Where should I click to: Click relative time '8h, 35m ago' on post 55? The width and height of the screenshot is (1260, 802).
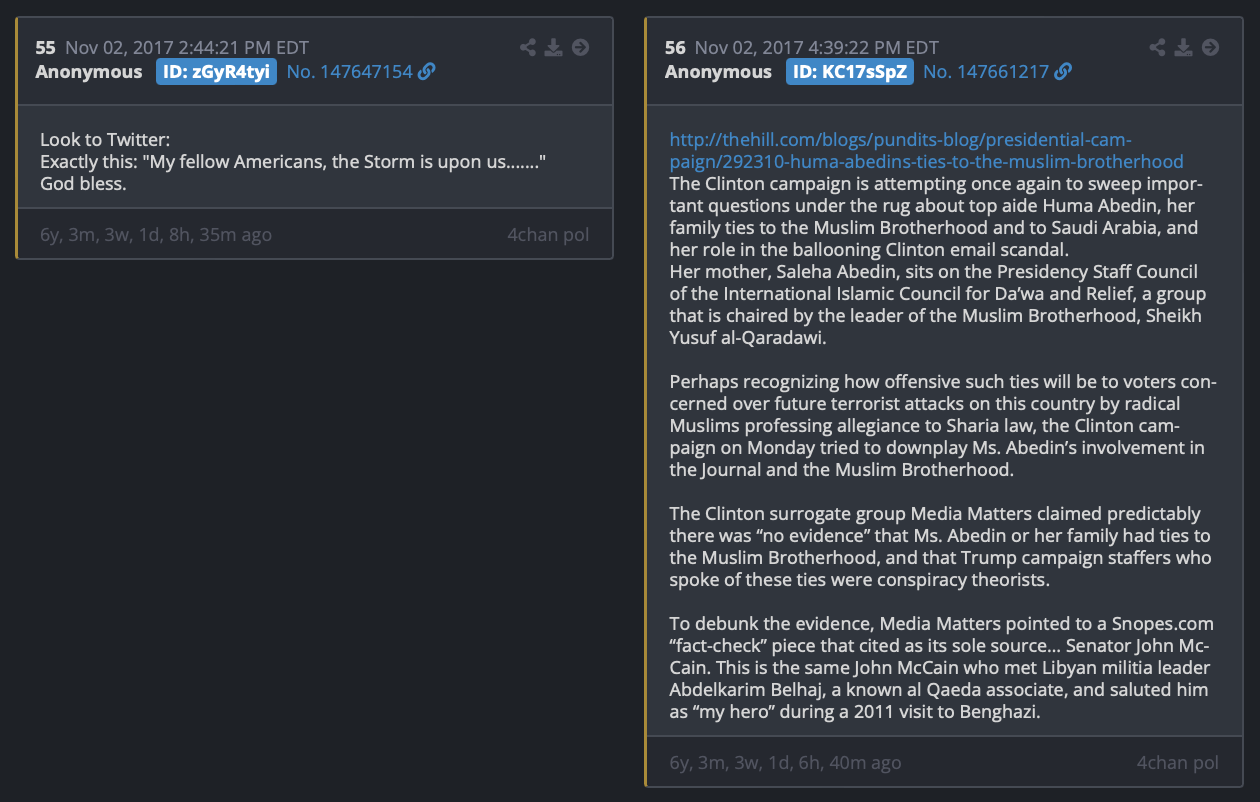pos(207,235)
